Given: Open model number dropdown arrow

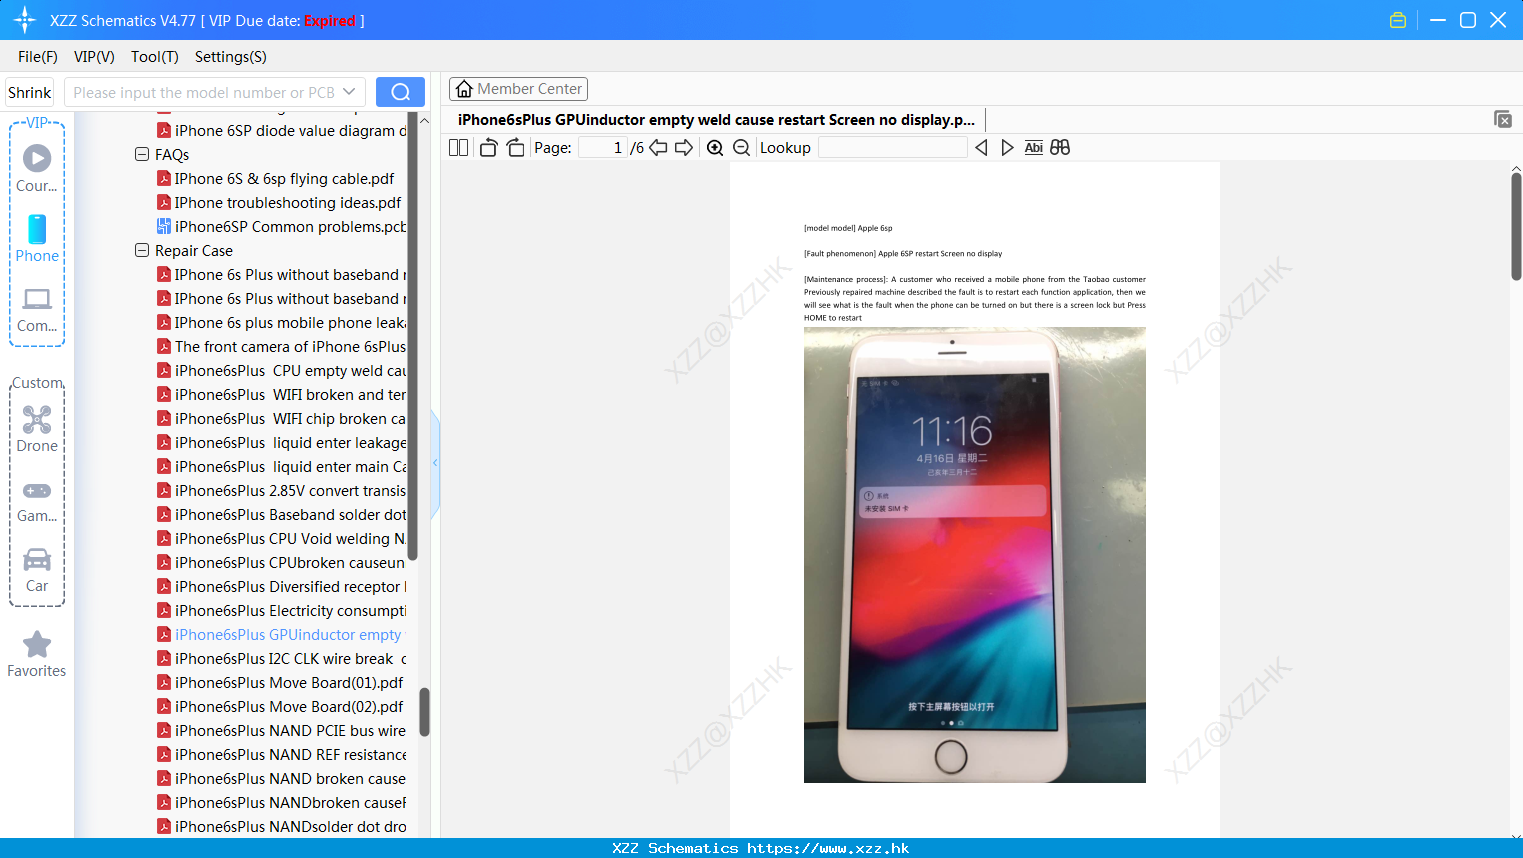Looking at the screenshot, I should (349, 92).
